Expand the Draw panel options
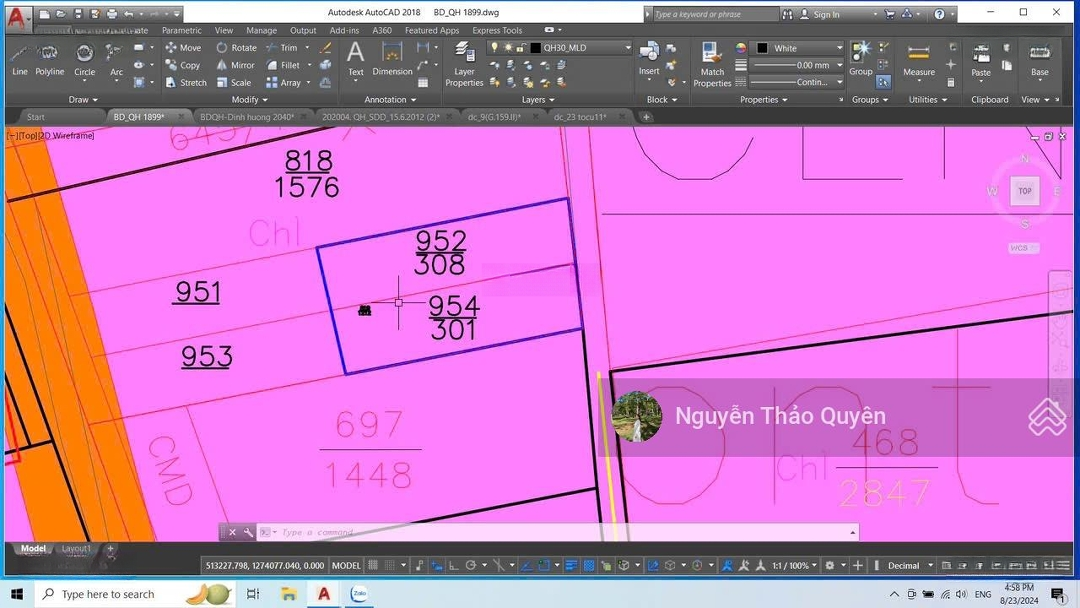 point(84,100)
